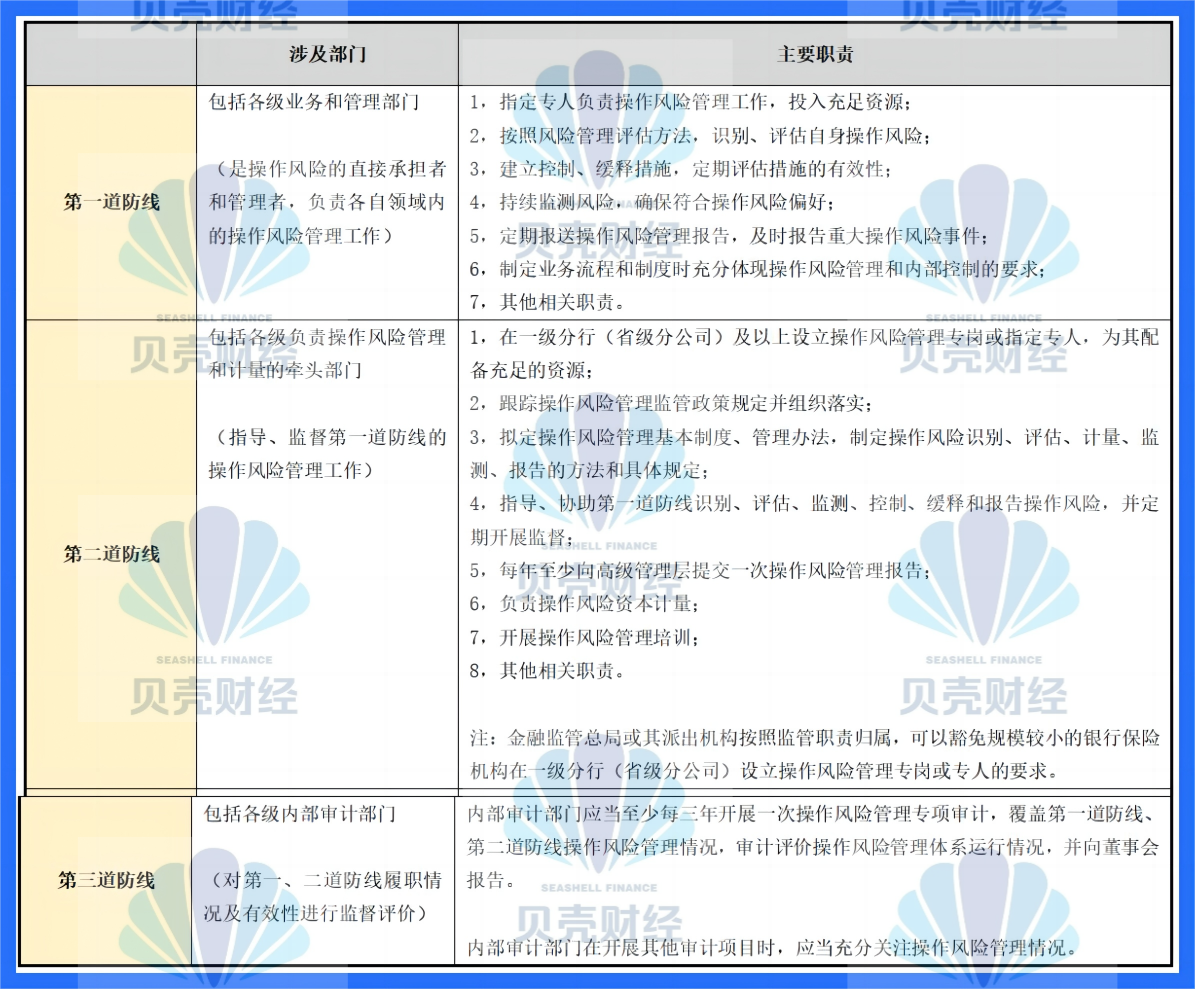Select the 第一道防线 row label
This screenshot has height=989, width=1195.
[x=111, y=202]
